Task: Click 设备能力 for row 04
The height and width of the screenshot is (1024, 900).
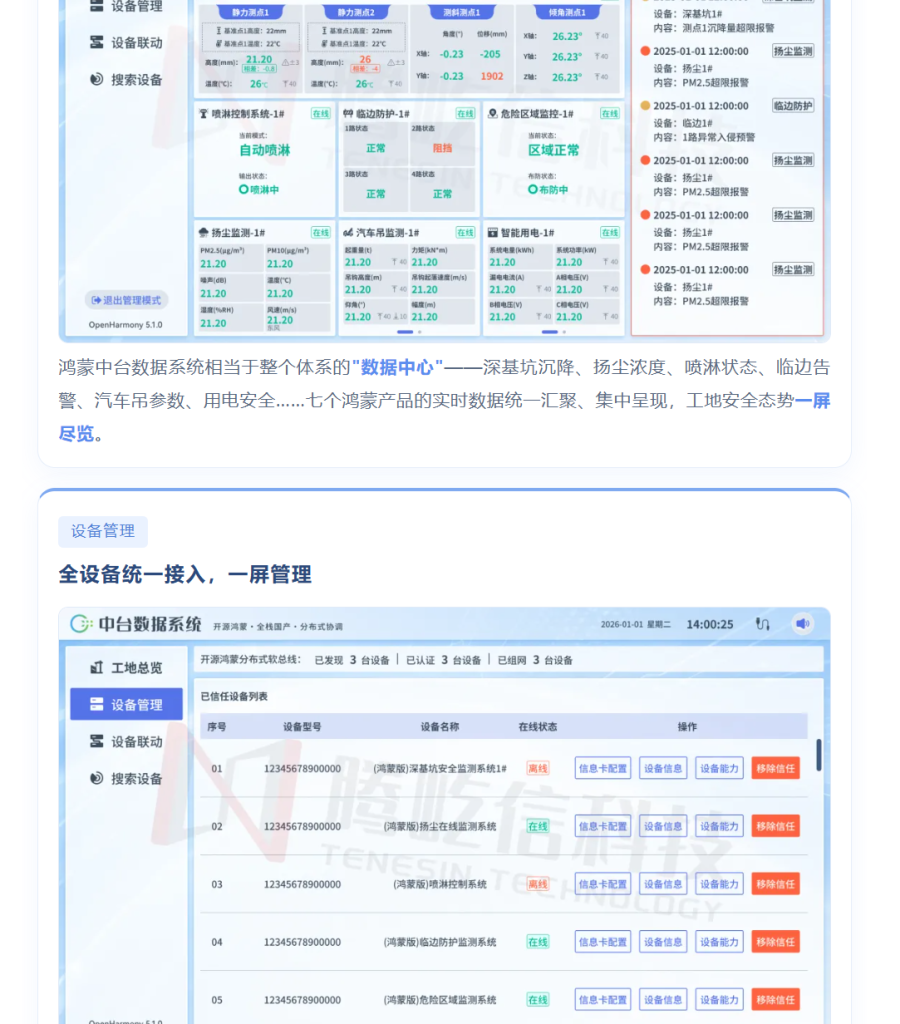Action: 719,942
